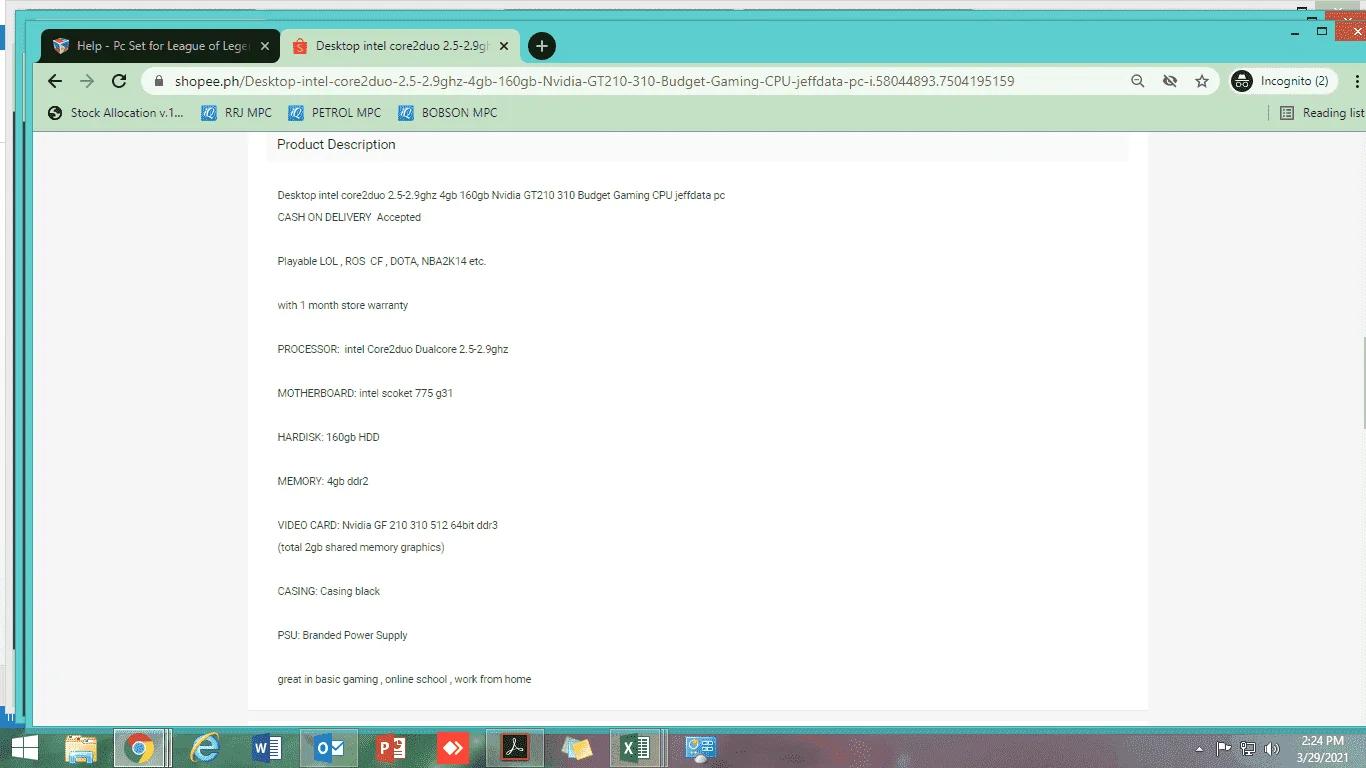The width and height of the screenshot is (1366, 768).
Task: Open the Control Panel taskbar icon
Action: tap(701, 748)
